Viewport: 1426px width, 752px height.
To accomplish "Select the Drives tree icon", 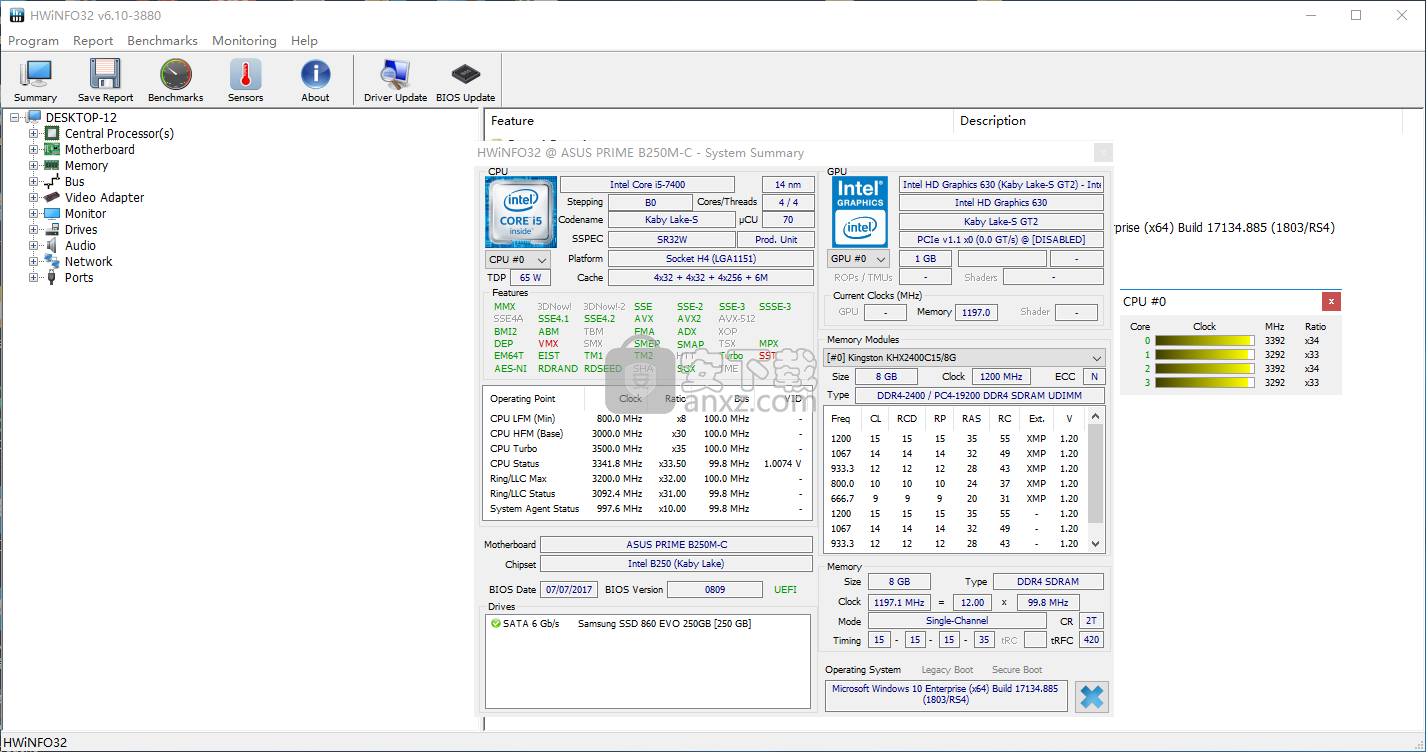I will (52, 229).
